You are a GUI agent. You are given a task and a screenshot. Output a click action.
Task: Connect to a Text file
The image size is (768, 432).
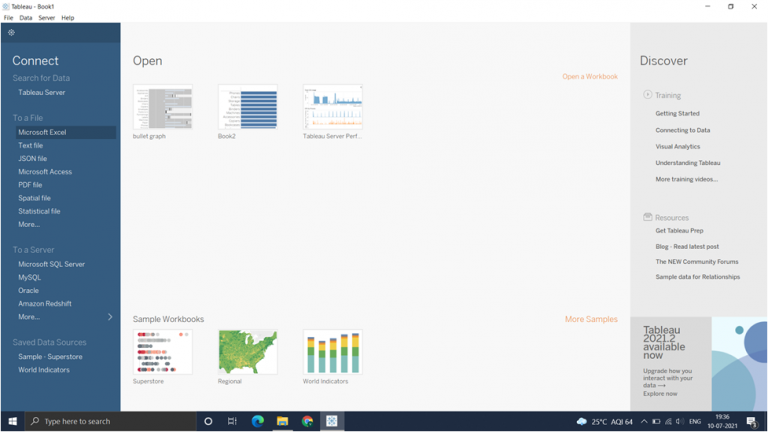point(30,145)
